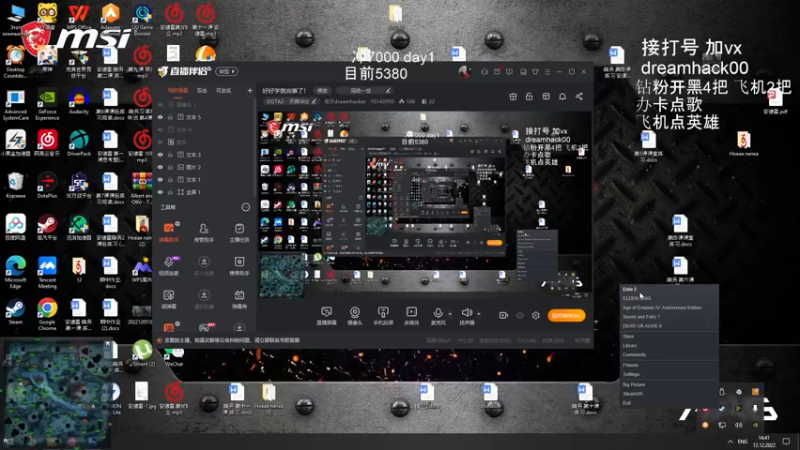Open GeForce Experience desktop shortcut

tap(47, 105)
